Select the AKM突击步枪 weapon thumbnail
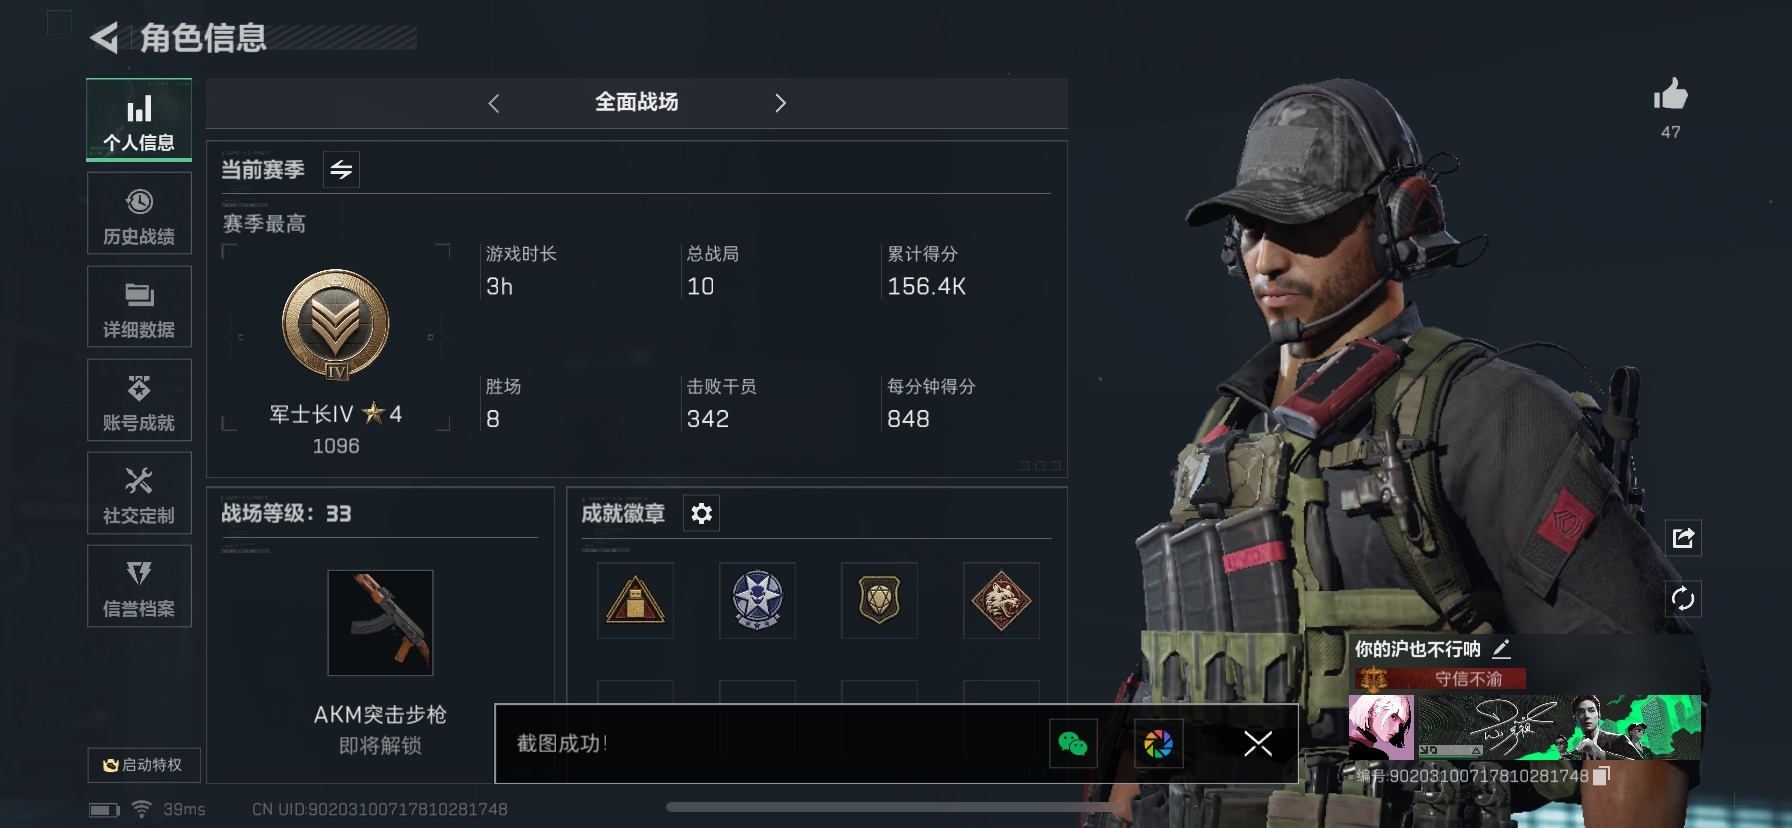Screen dimensions: 1792x828 pyautogui.click(x=380, y=623)
